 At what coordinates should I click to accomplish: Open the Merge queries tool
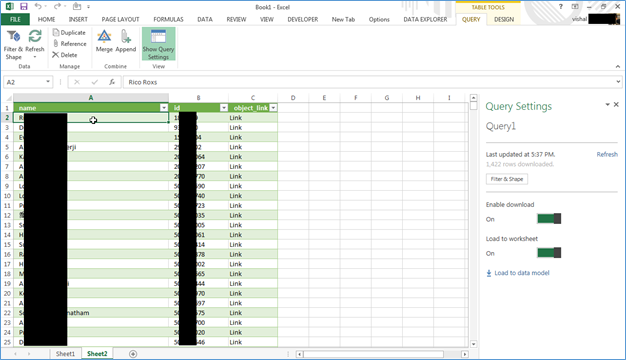coord(104,41)
